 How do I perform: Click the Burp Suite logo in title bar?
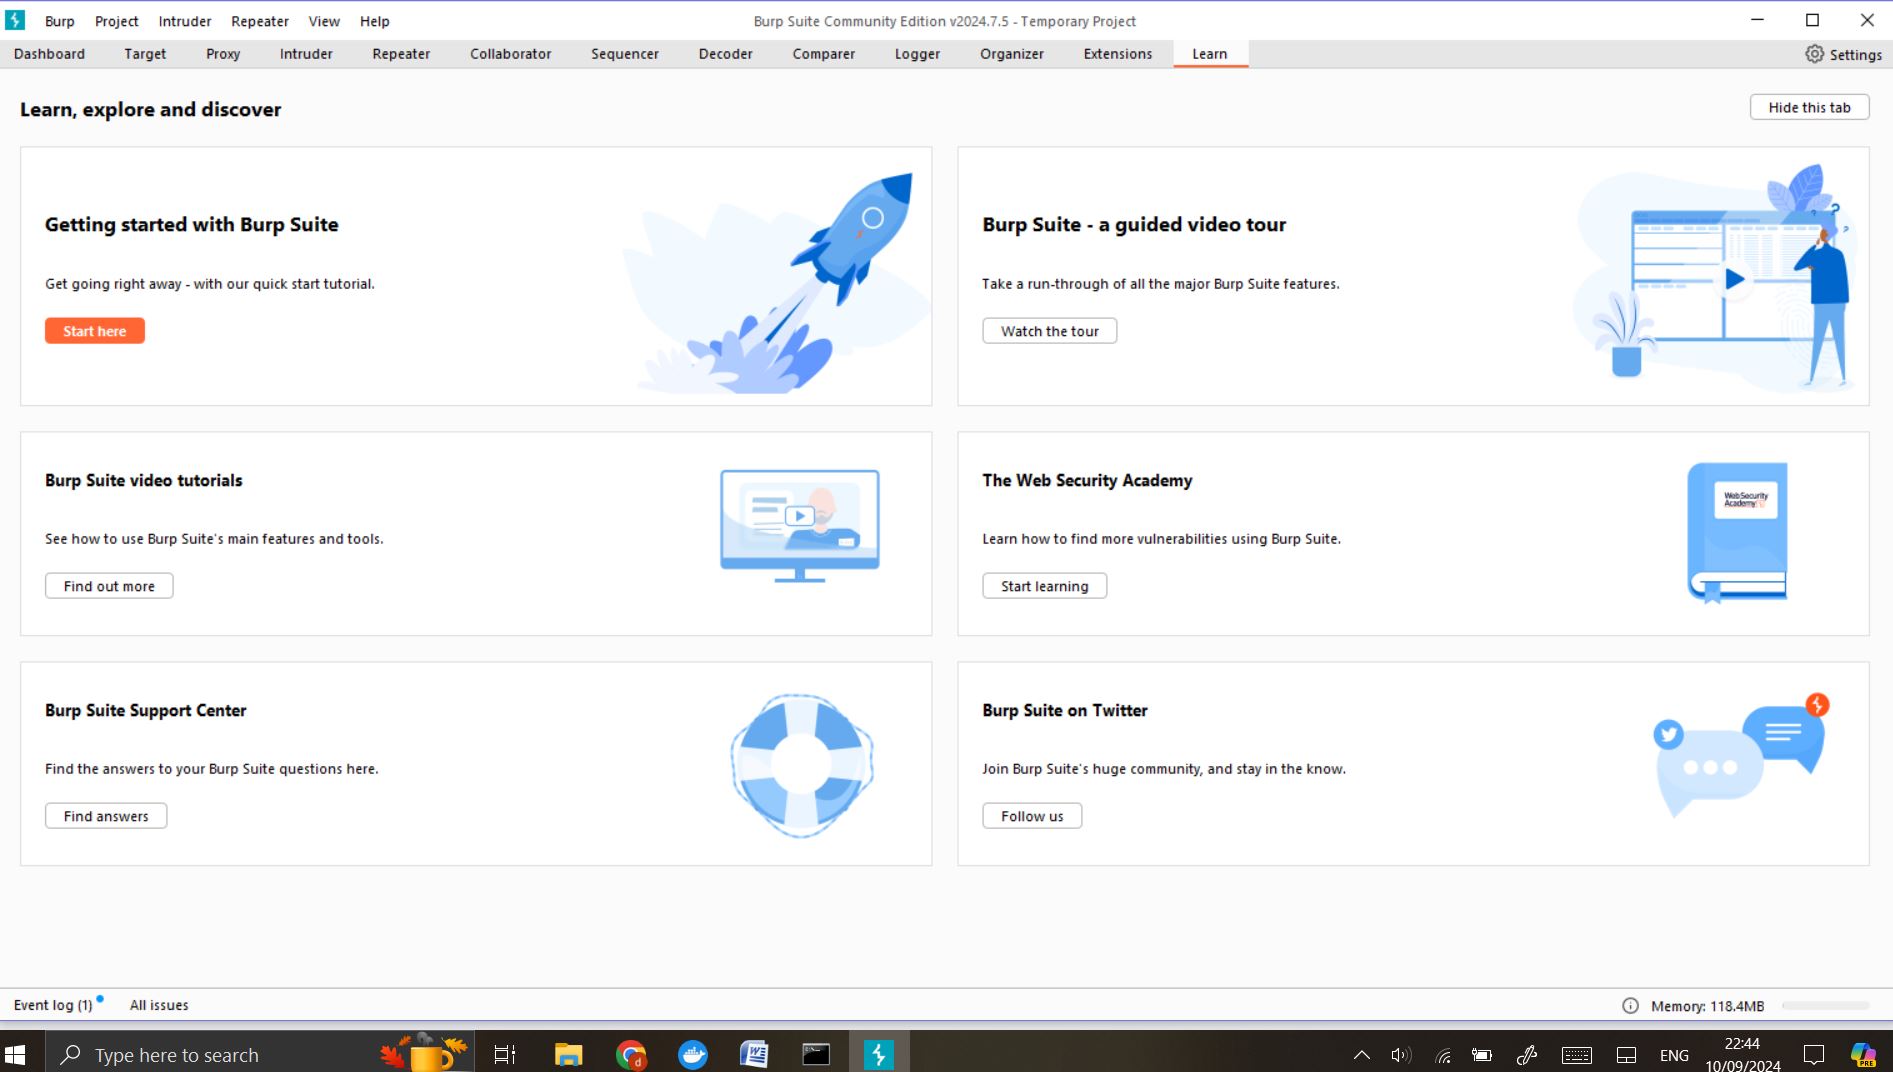(16, 20)
